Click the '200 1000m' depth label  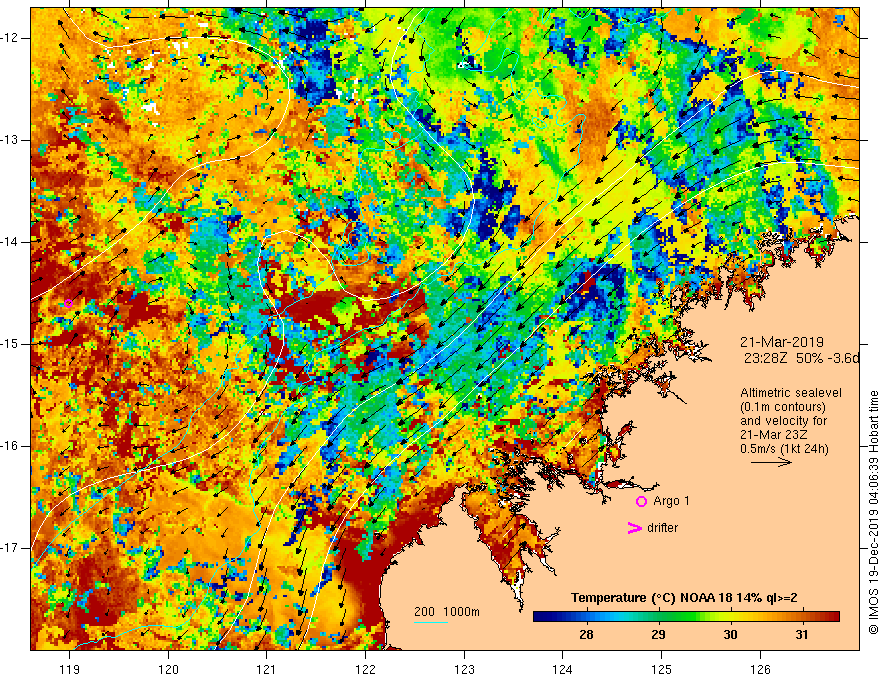[x=447, y=612]
